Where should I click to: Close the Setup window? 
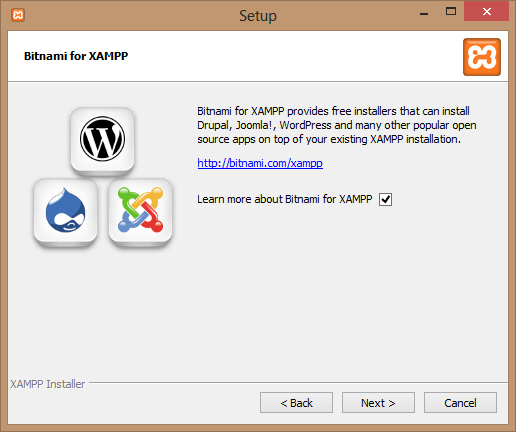486,12
